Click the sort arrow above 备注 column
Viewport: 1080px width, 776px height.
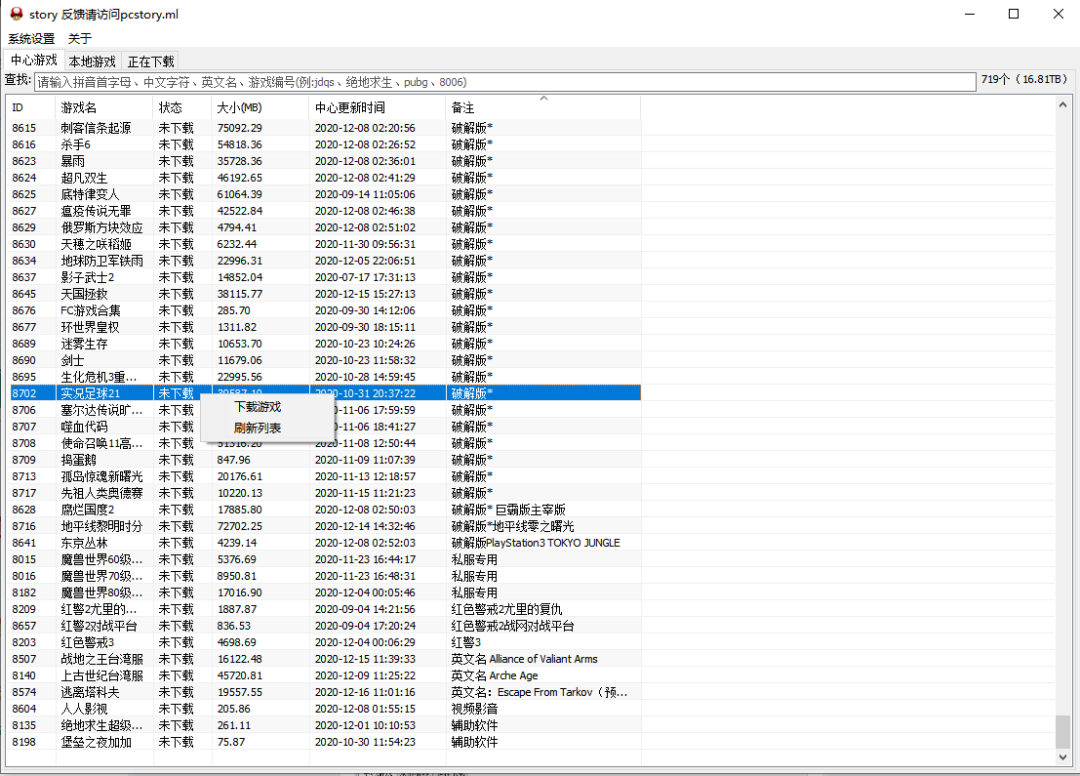[543, 98]
